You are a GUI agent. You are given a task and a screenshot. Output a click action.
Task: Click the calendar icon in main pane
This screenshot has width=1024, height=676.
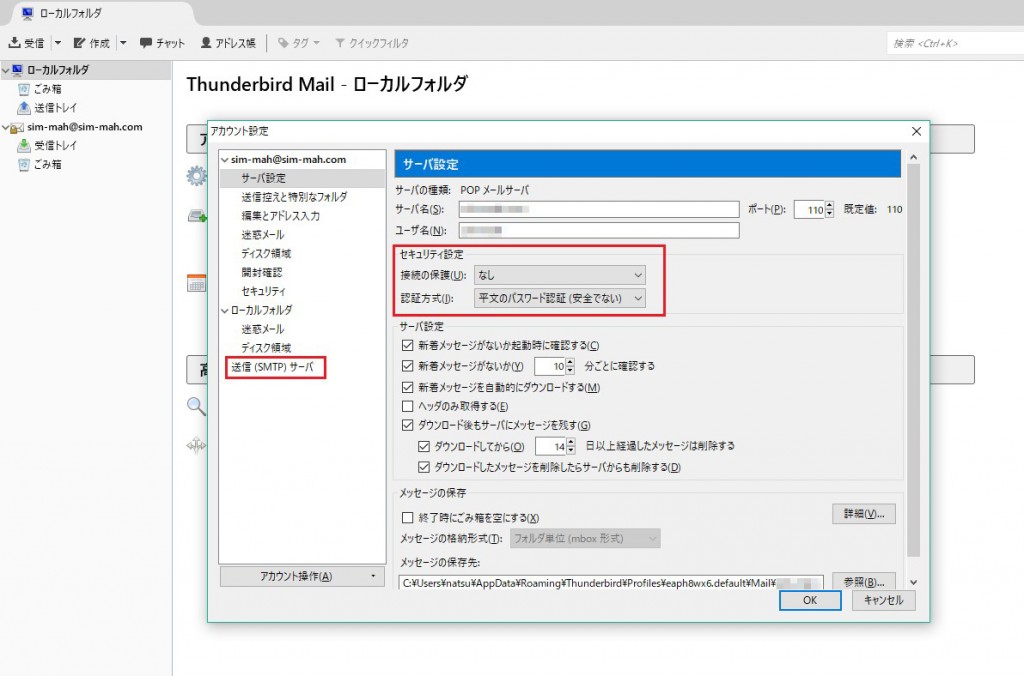[196, 283]
